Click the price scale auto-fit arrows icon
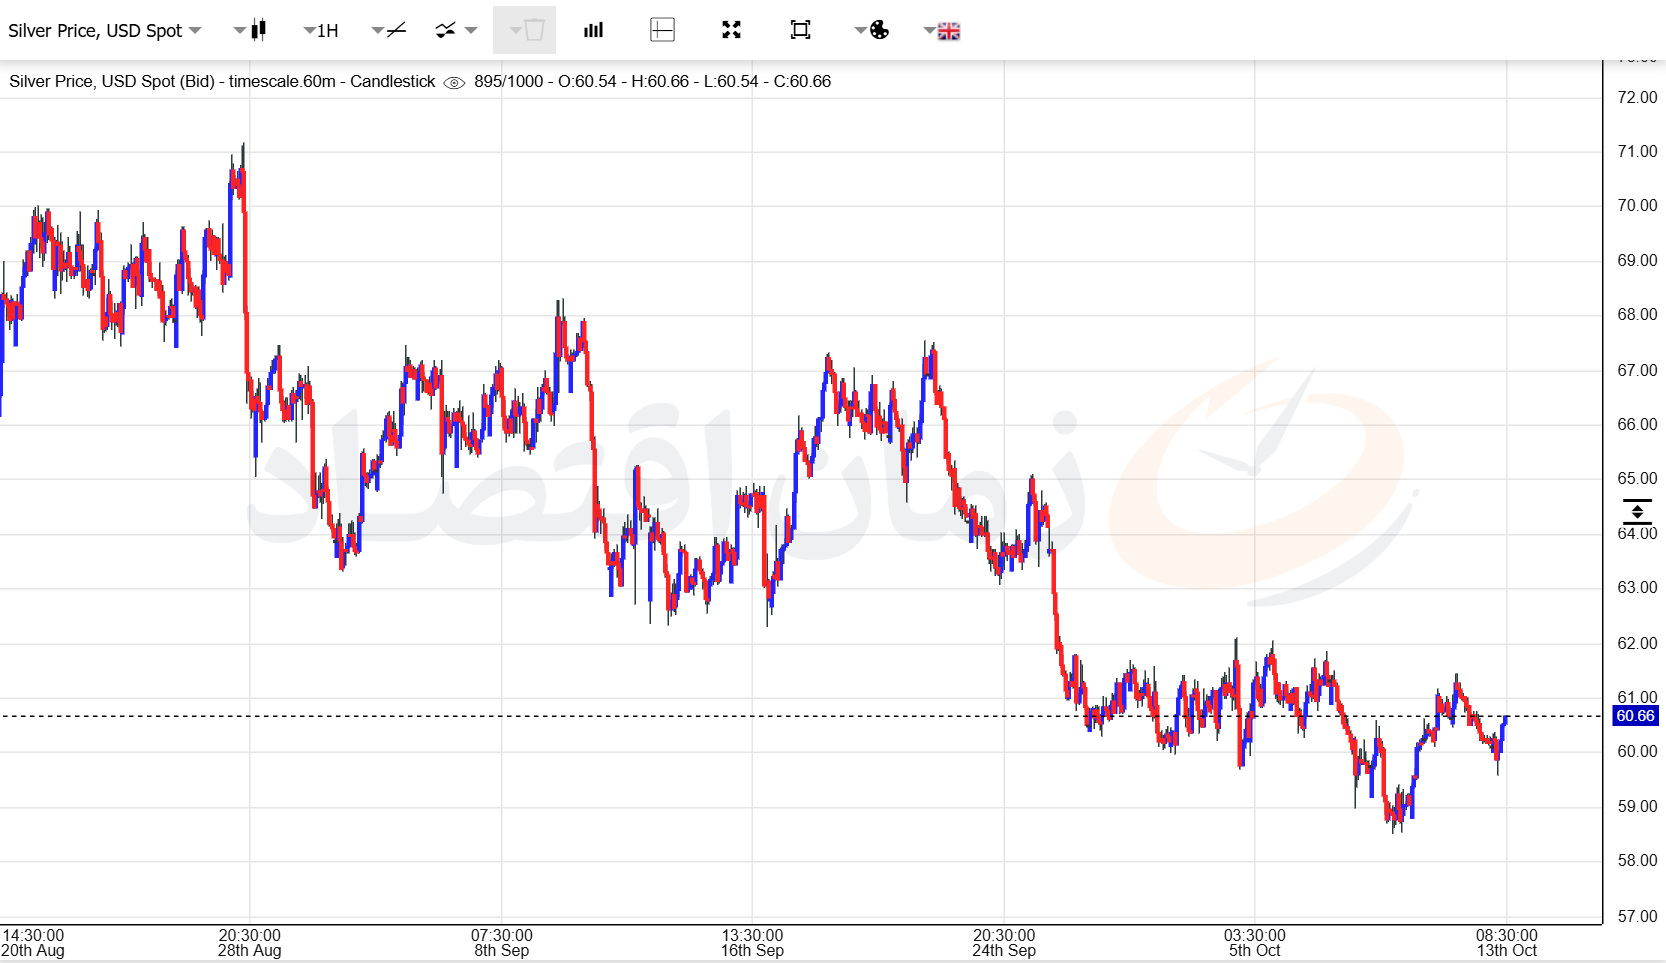Image resolution: width=1666 pixels, height=963 pixels. (x=1637, y=511)
